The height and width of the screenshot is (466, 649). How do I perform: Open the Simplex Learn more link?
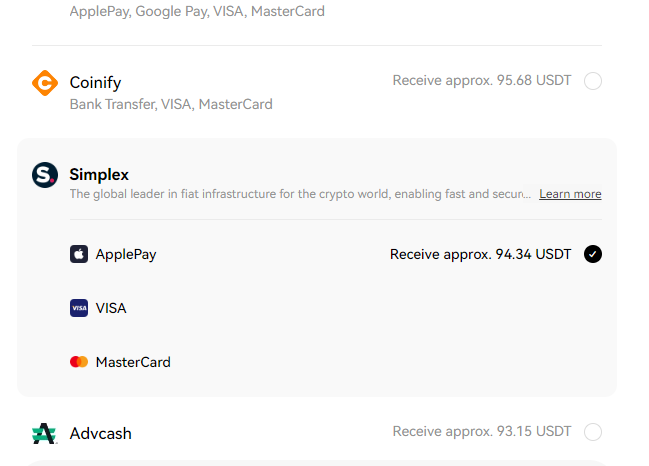pyautogui.click(x=570, y=194)
